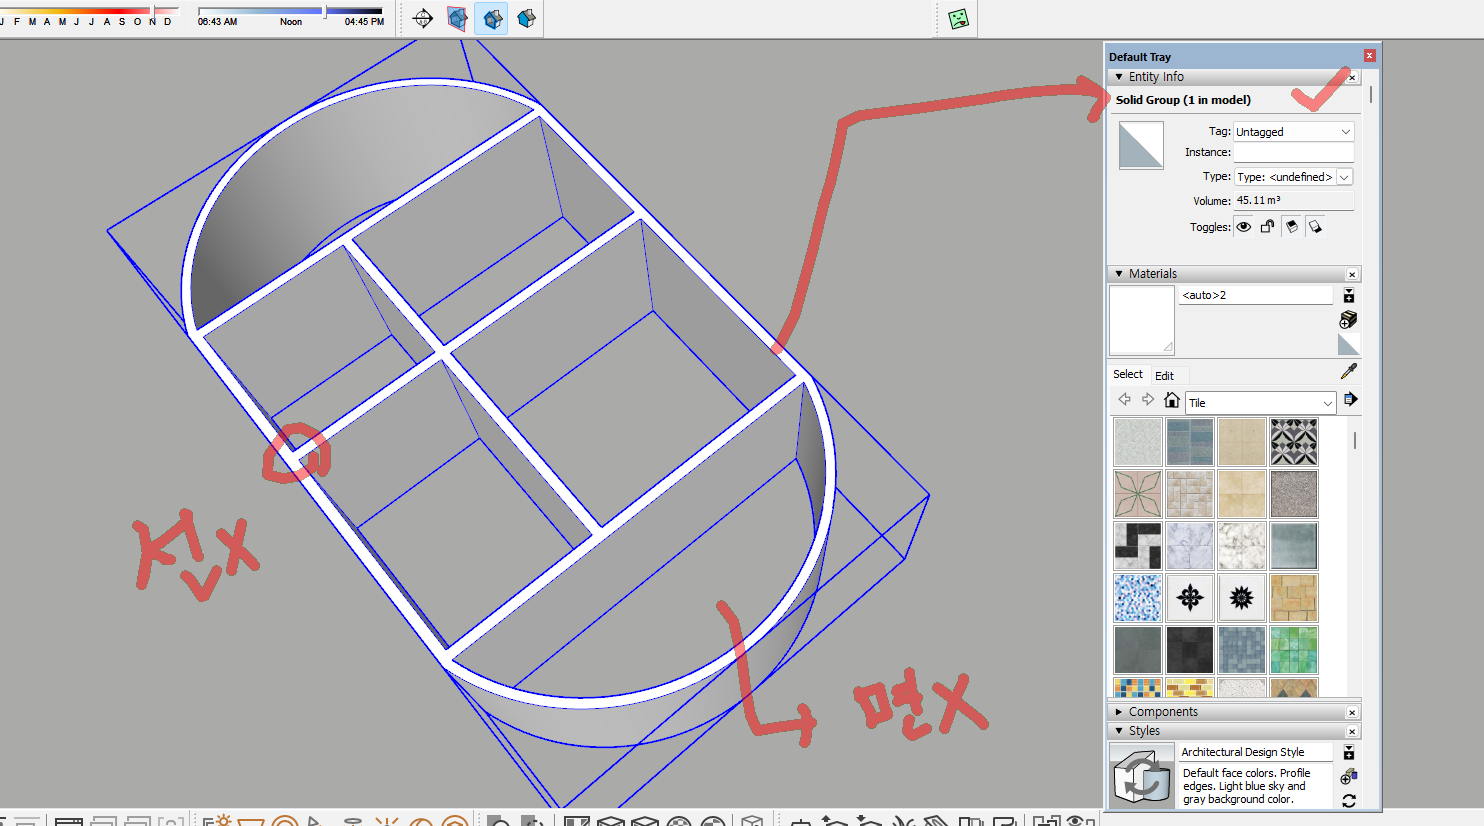This screenshot has width=1484, height=826.
Task: Click the current material preview swatch
Action: (1141, 320)
